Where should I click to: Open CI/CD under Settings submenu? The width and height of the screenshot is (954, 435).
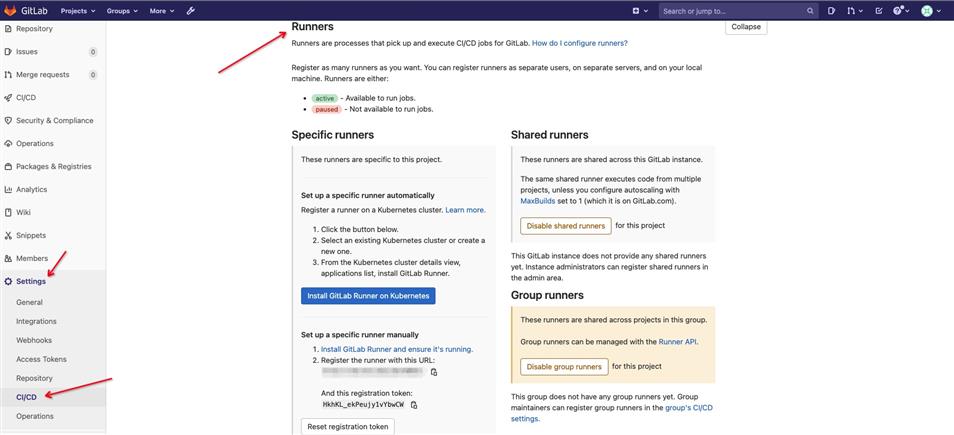(x=26, y=397)
